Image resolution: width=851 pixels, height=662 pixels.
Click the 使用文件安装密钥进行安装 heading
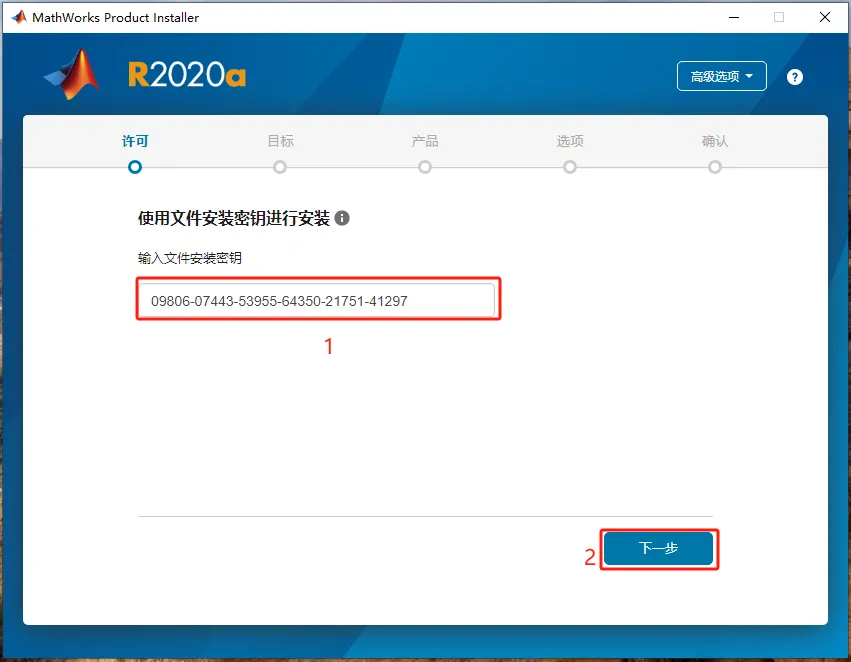(x=234, y=218)
